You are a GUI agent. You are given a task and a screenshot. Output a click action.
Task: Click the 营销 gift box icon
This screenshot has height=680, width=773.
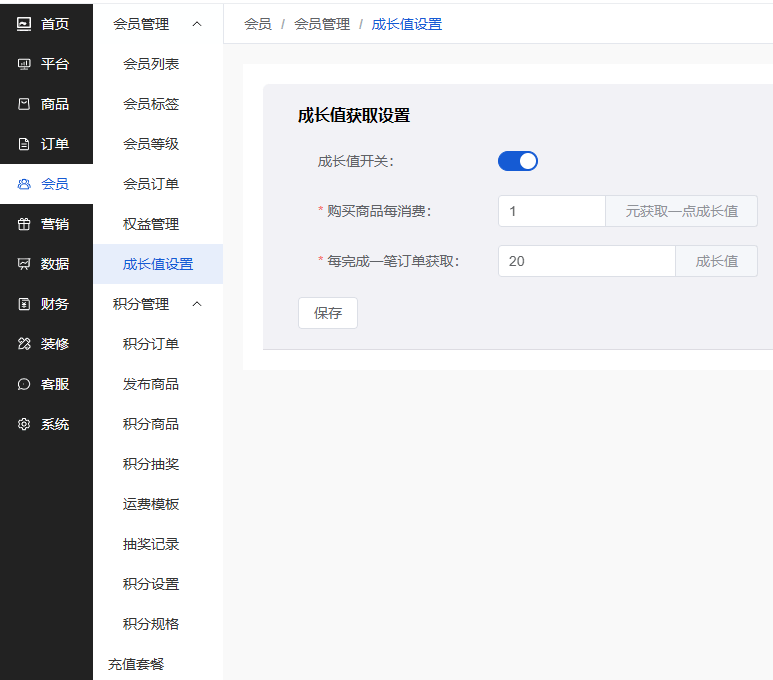24,224
